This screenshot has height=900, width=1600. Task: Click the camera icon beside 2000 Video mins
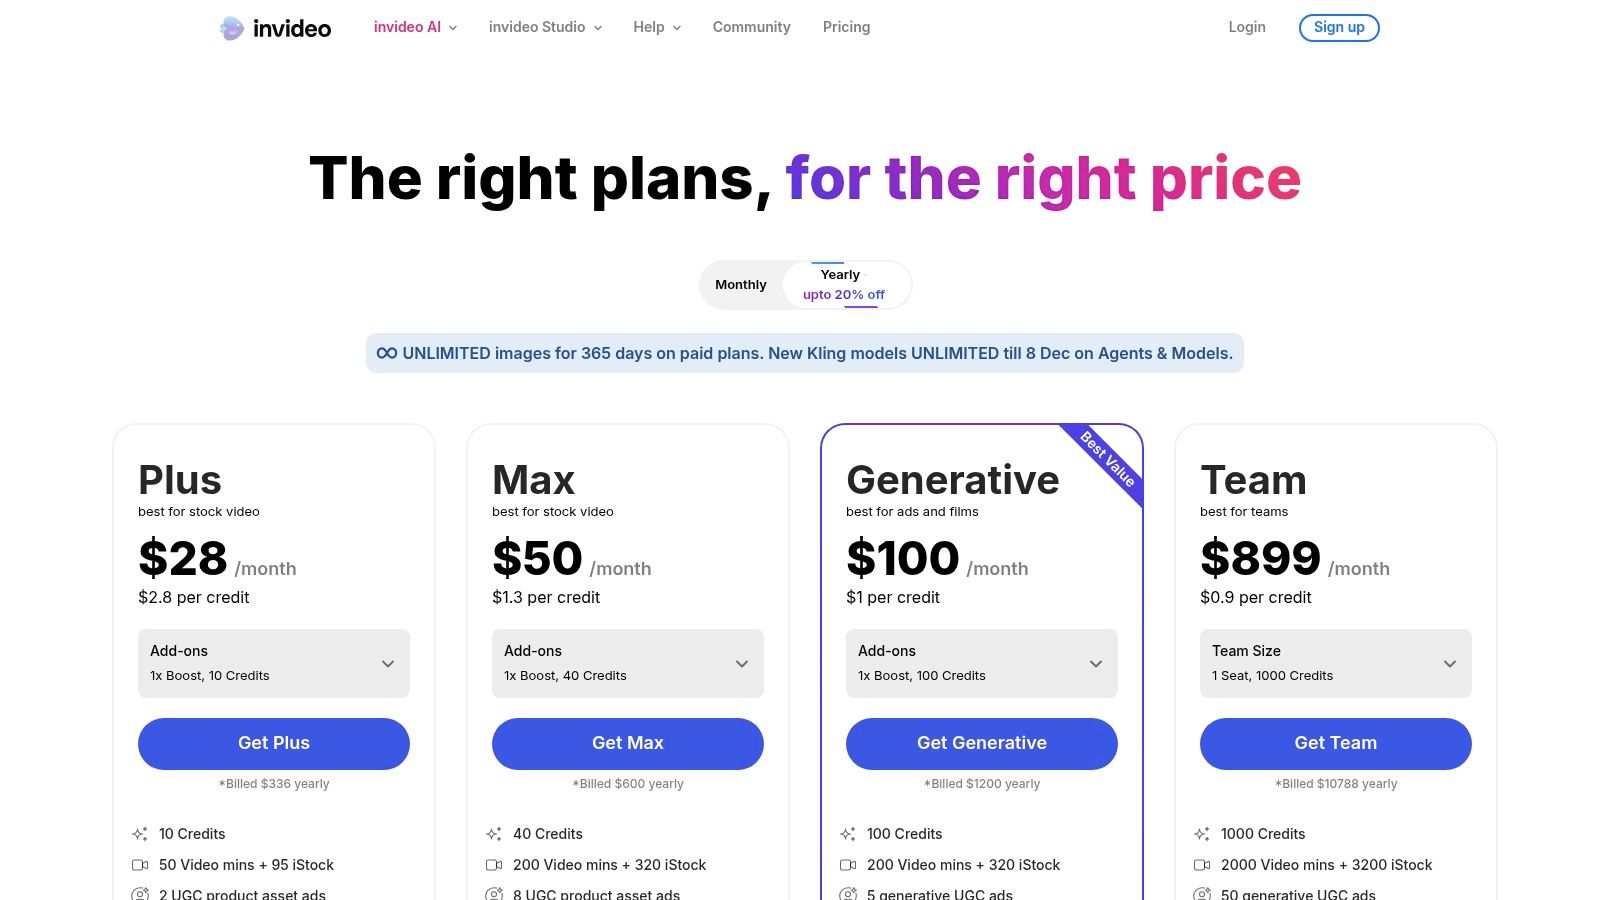pyautogui.click(x=1202, y=865)
